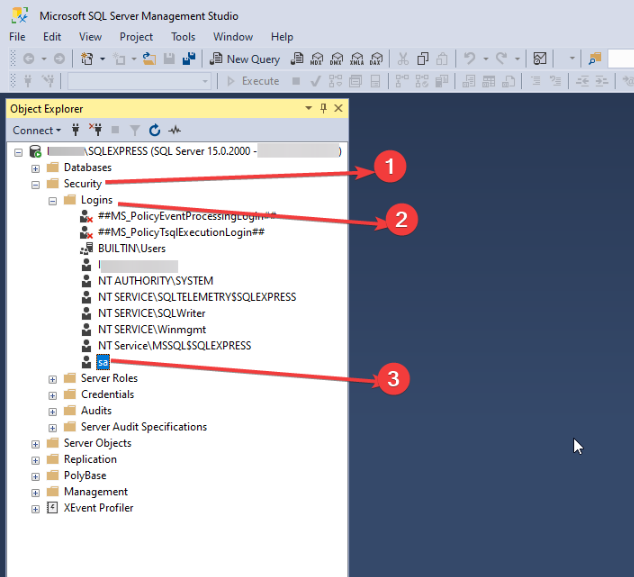Click the Stop icon in Object Explorer
The width and height of the screenshot is (634, 577).
tap(115, 130)
